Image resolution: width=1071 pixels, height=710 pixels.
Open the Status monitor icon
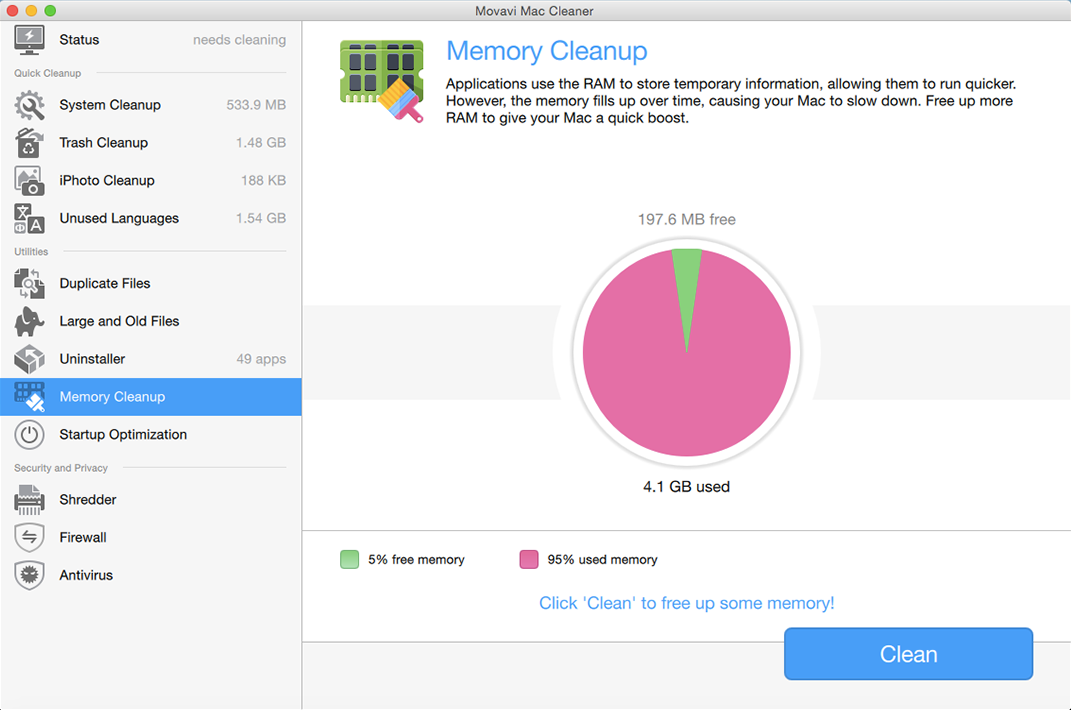click(x=29, y=40)
